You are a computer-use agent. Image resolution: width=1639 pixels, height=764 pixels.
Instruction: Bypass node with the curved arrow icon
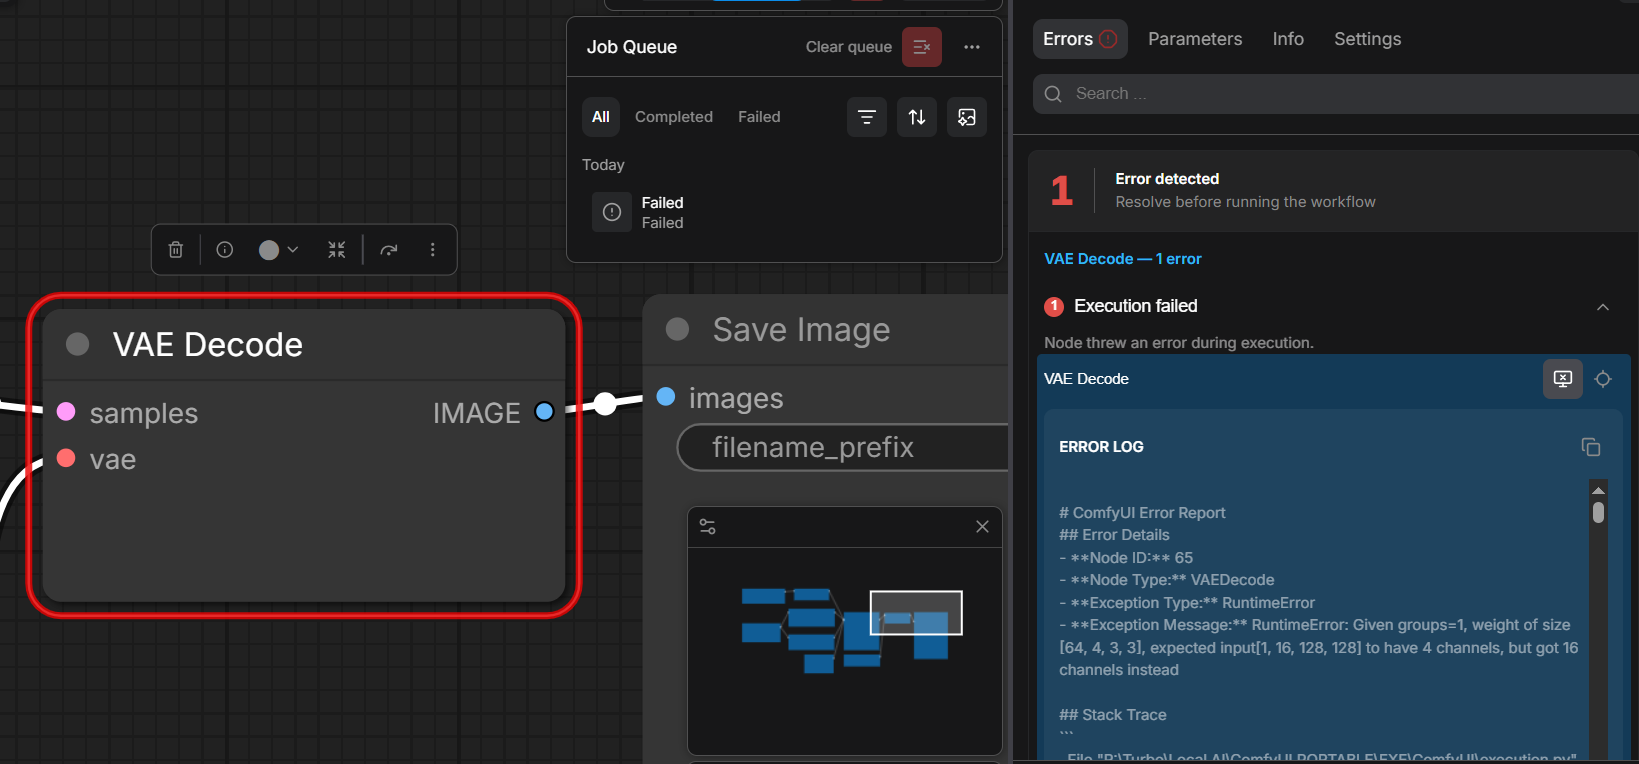[389, 250]
